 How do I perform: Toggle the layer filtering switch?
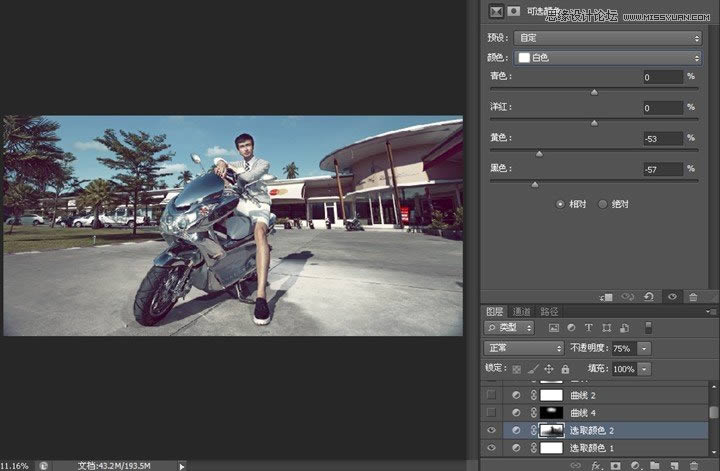point(648,327)
